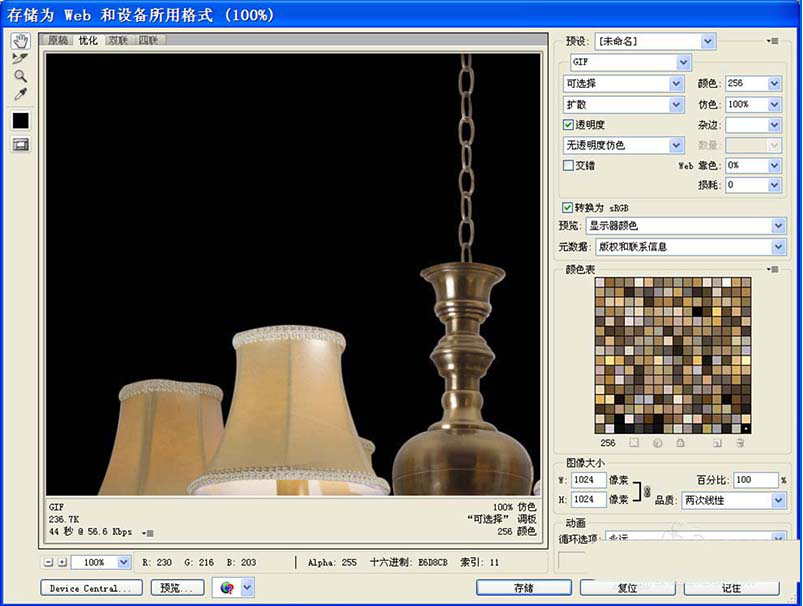Disable the 透明度 (Transparency) checkbox
This screenshot has width=803, height=606.
click(567, 124)
